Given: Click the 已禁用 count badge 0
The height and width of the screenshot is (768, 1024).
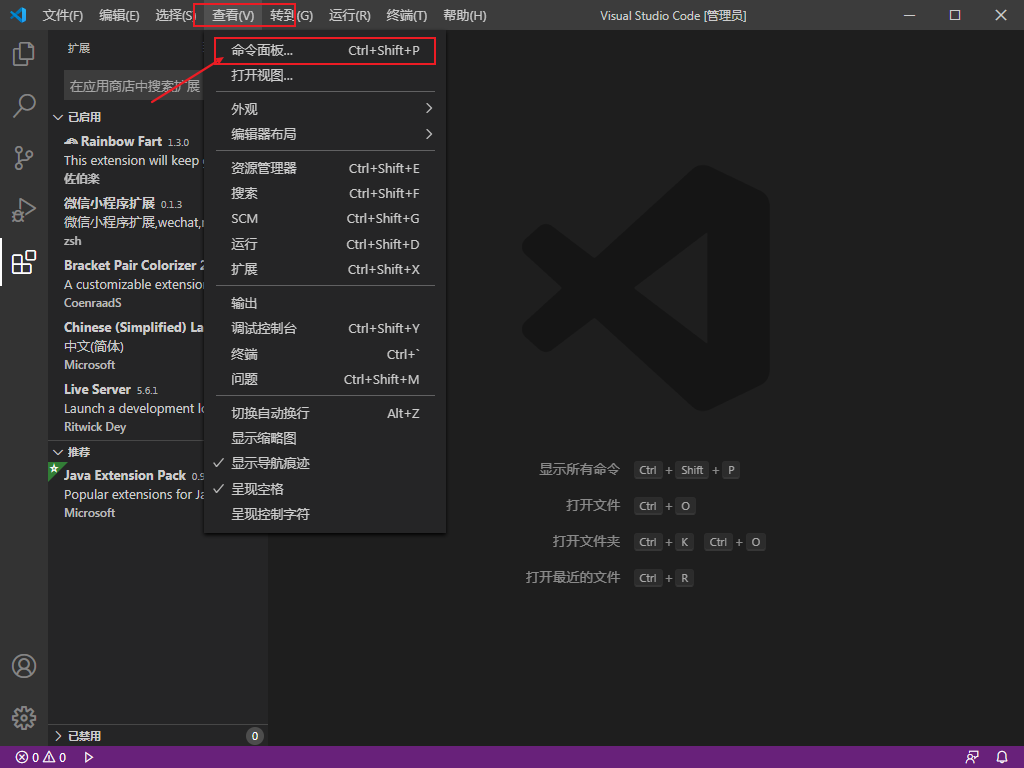Looking at the screenshot, I should (255, 736).
